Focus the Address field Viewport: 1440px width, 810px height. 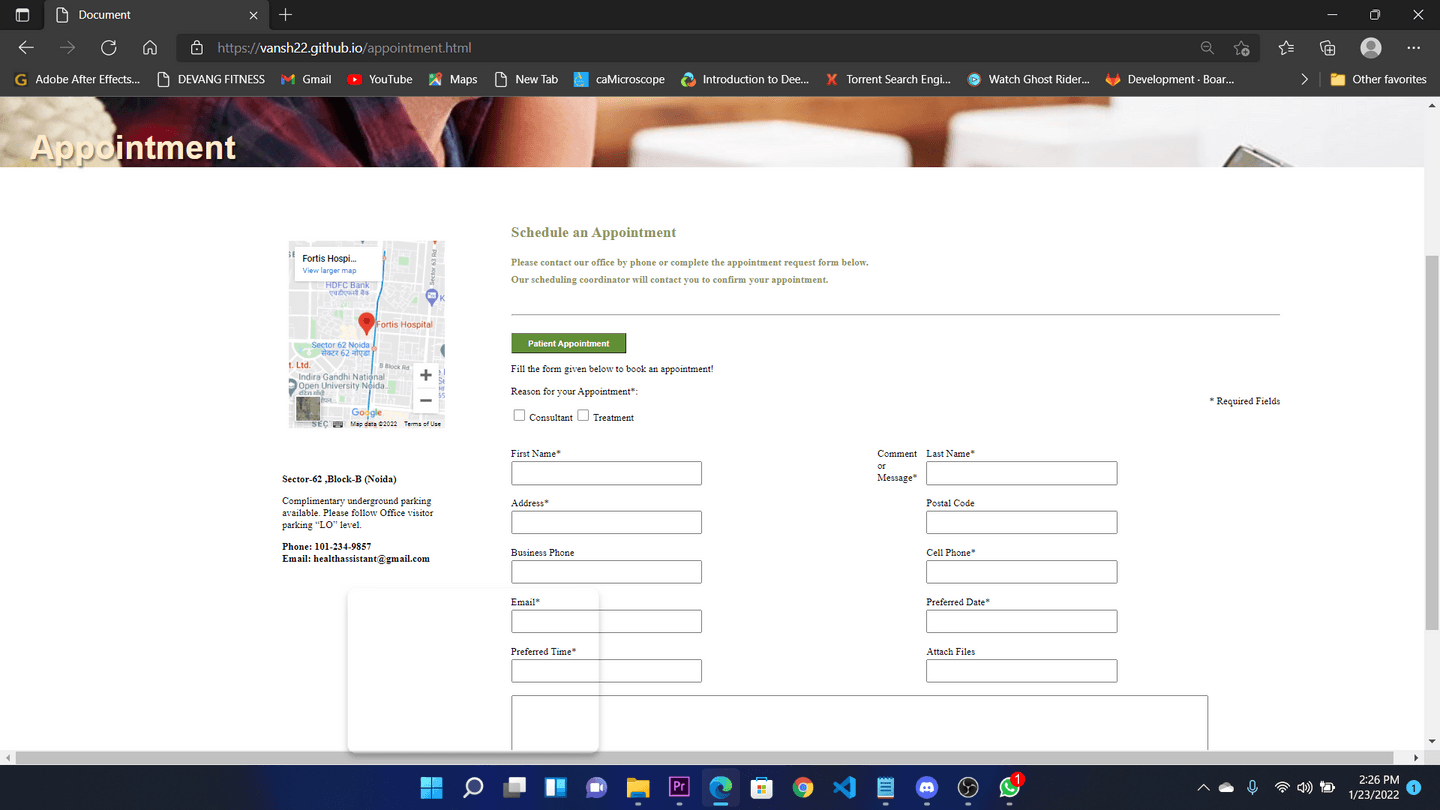pos(606,522)
